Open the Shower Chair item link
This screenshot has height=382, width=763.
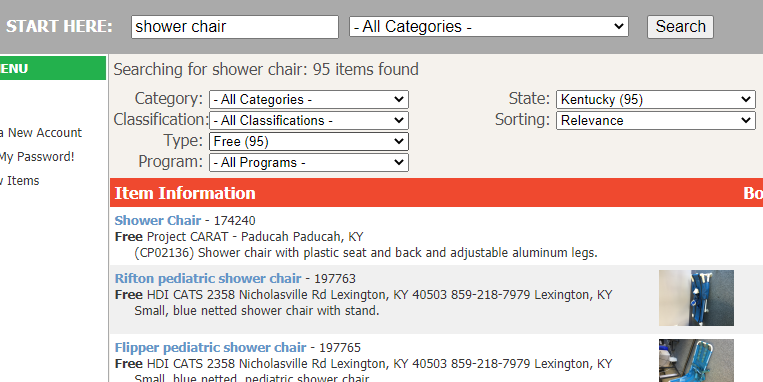pos(158,220)
